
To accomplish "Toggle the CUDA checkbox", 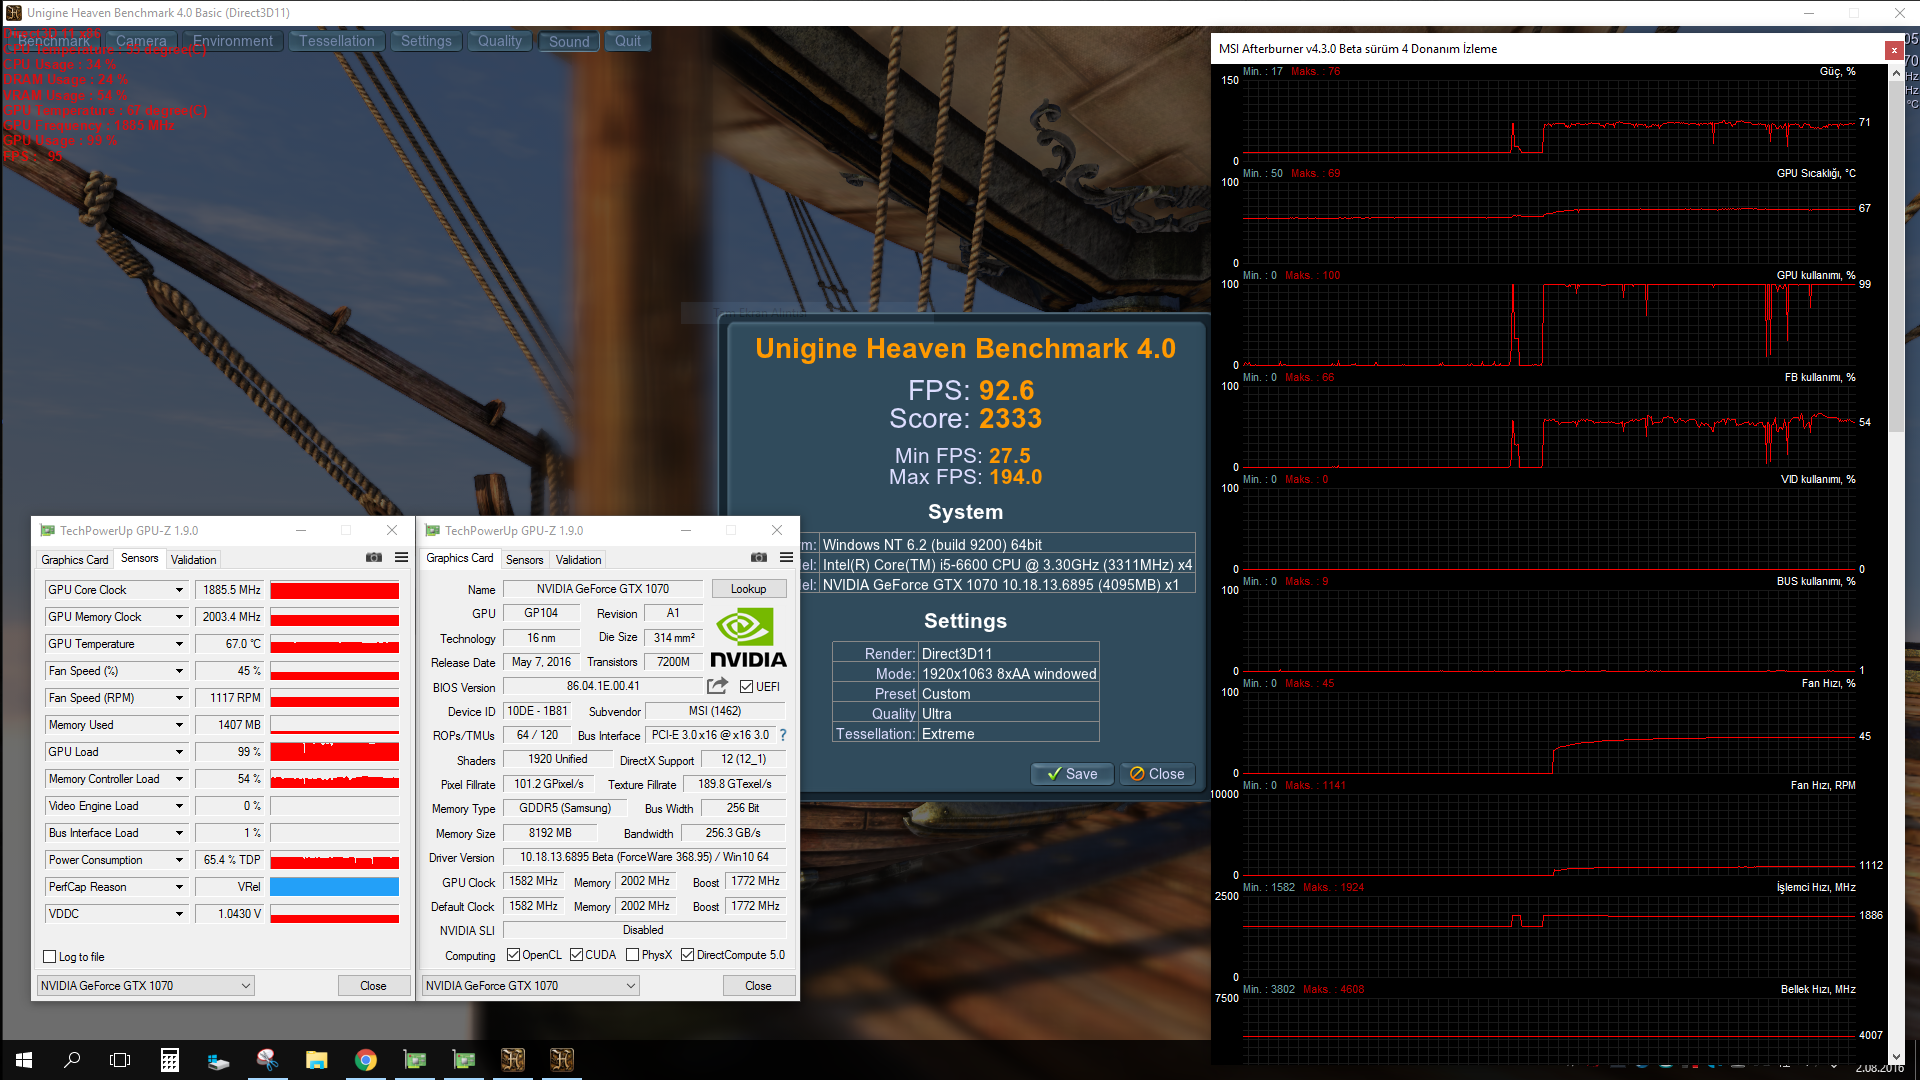I will [x=576, y=955].
